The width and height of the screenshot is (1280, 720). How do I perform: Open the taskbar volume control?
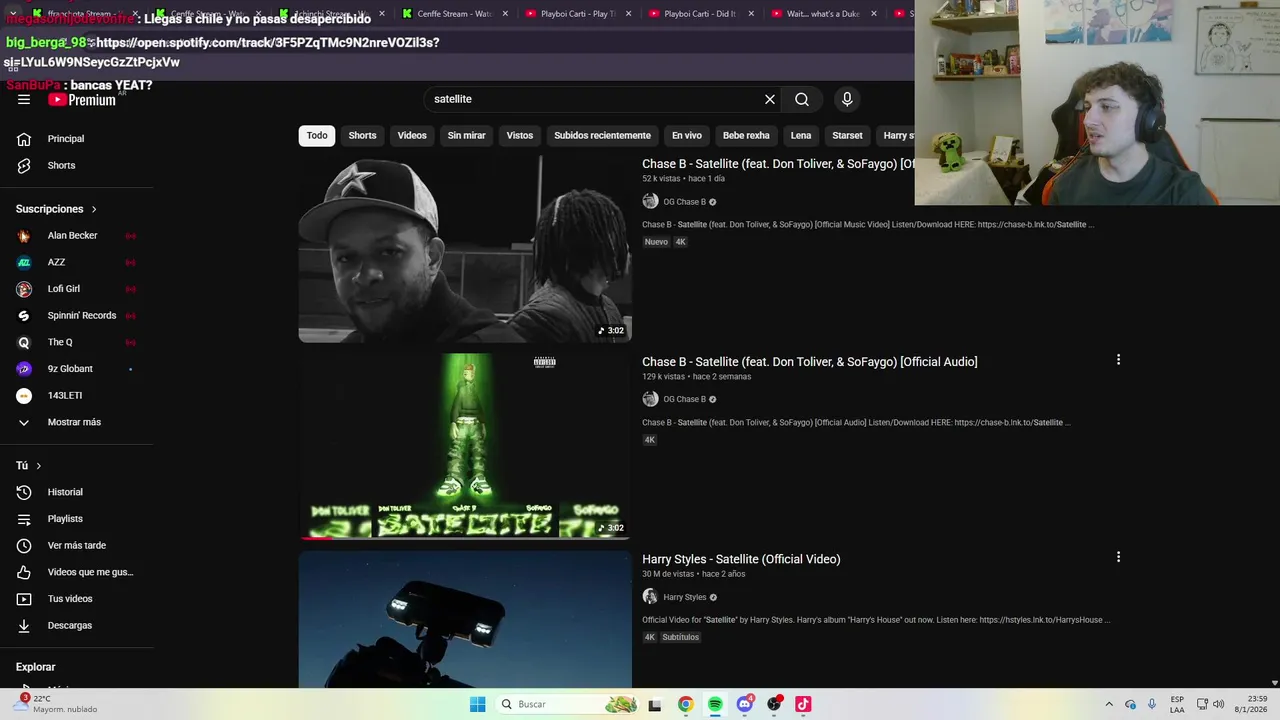click(1219, 704)
